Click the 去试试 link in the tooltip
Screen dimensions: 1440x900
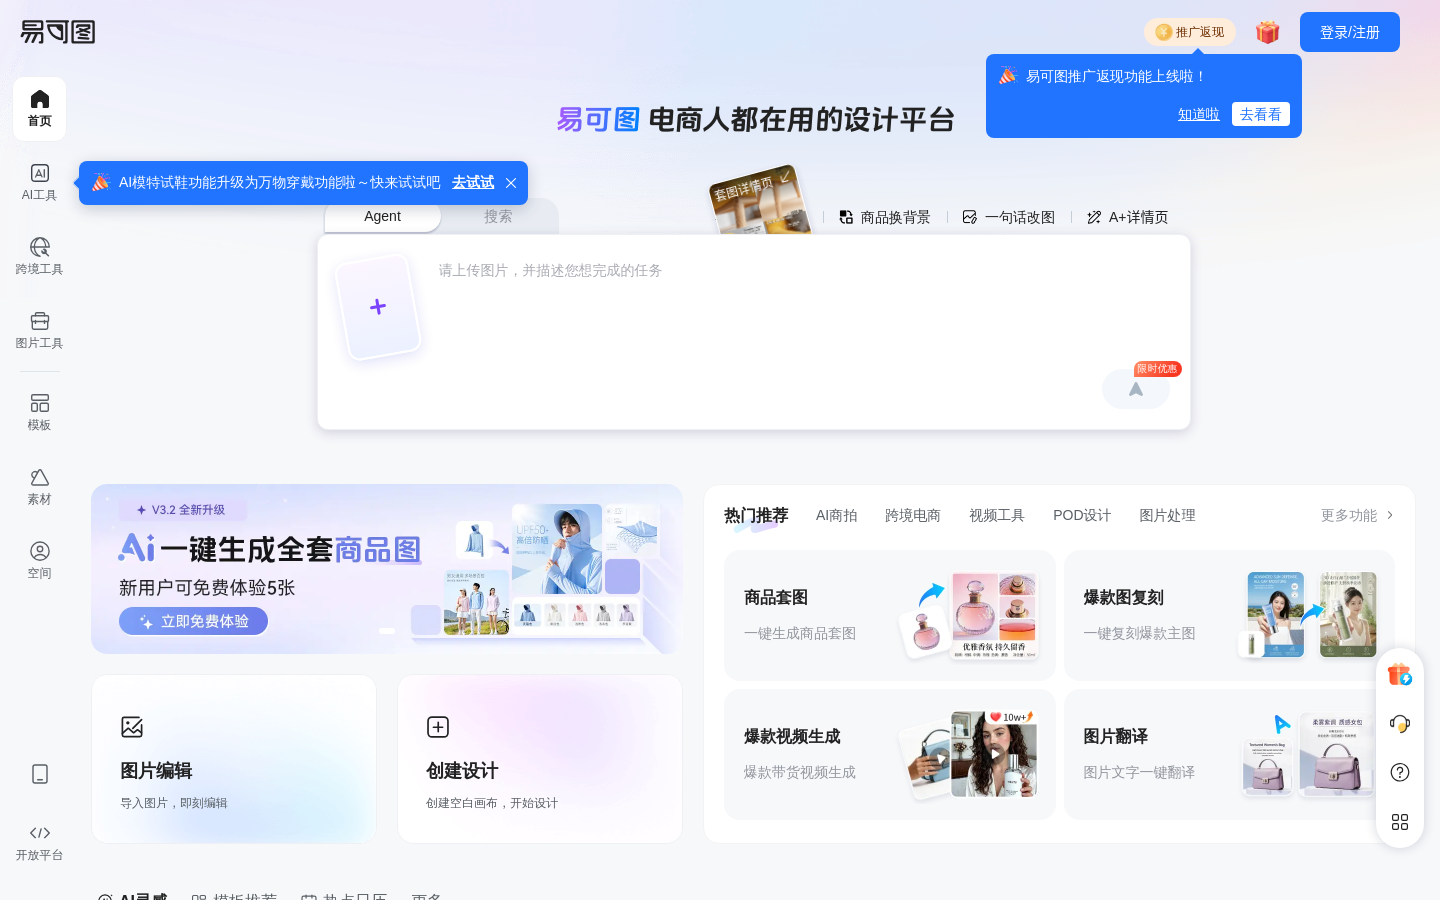pyautogui.click(x=473, y=183)
